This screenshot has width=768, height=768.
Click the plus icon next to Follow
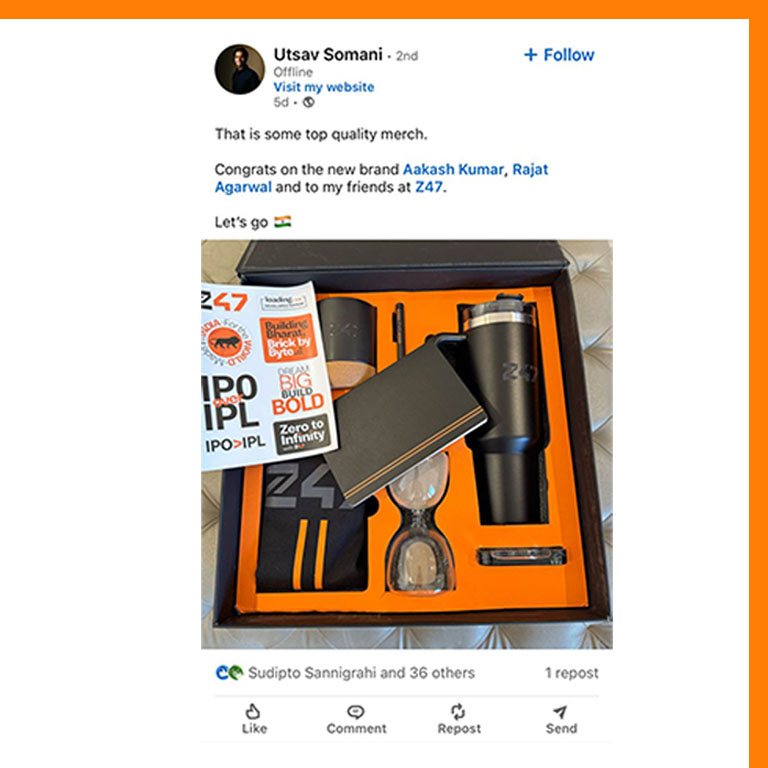tap(530, 54)
